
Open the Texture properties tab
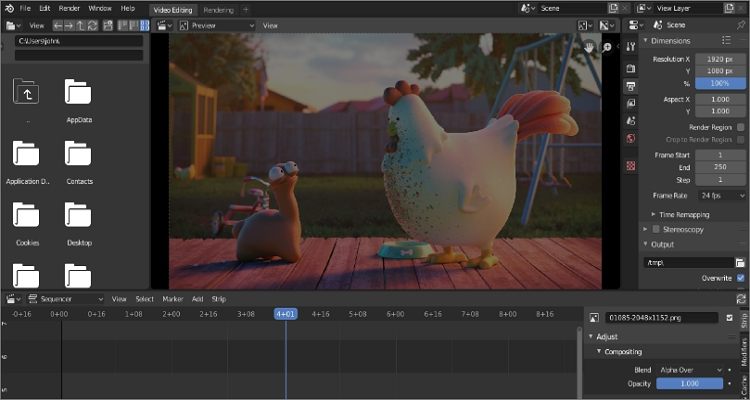click(x=631, y=166)
